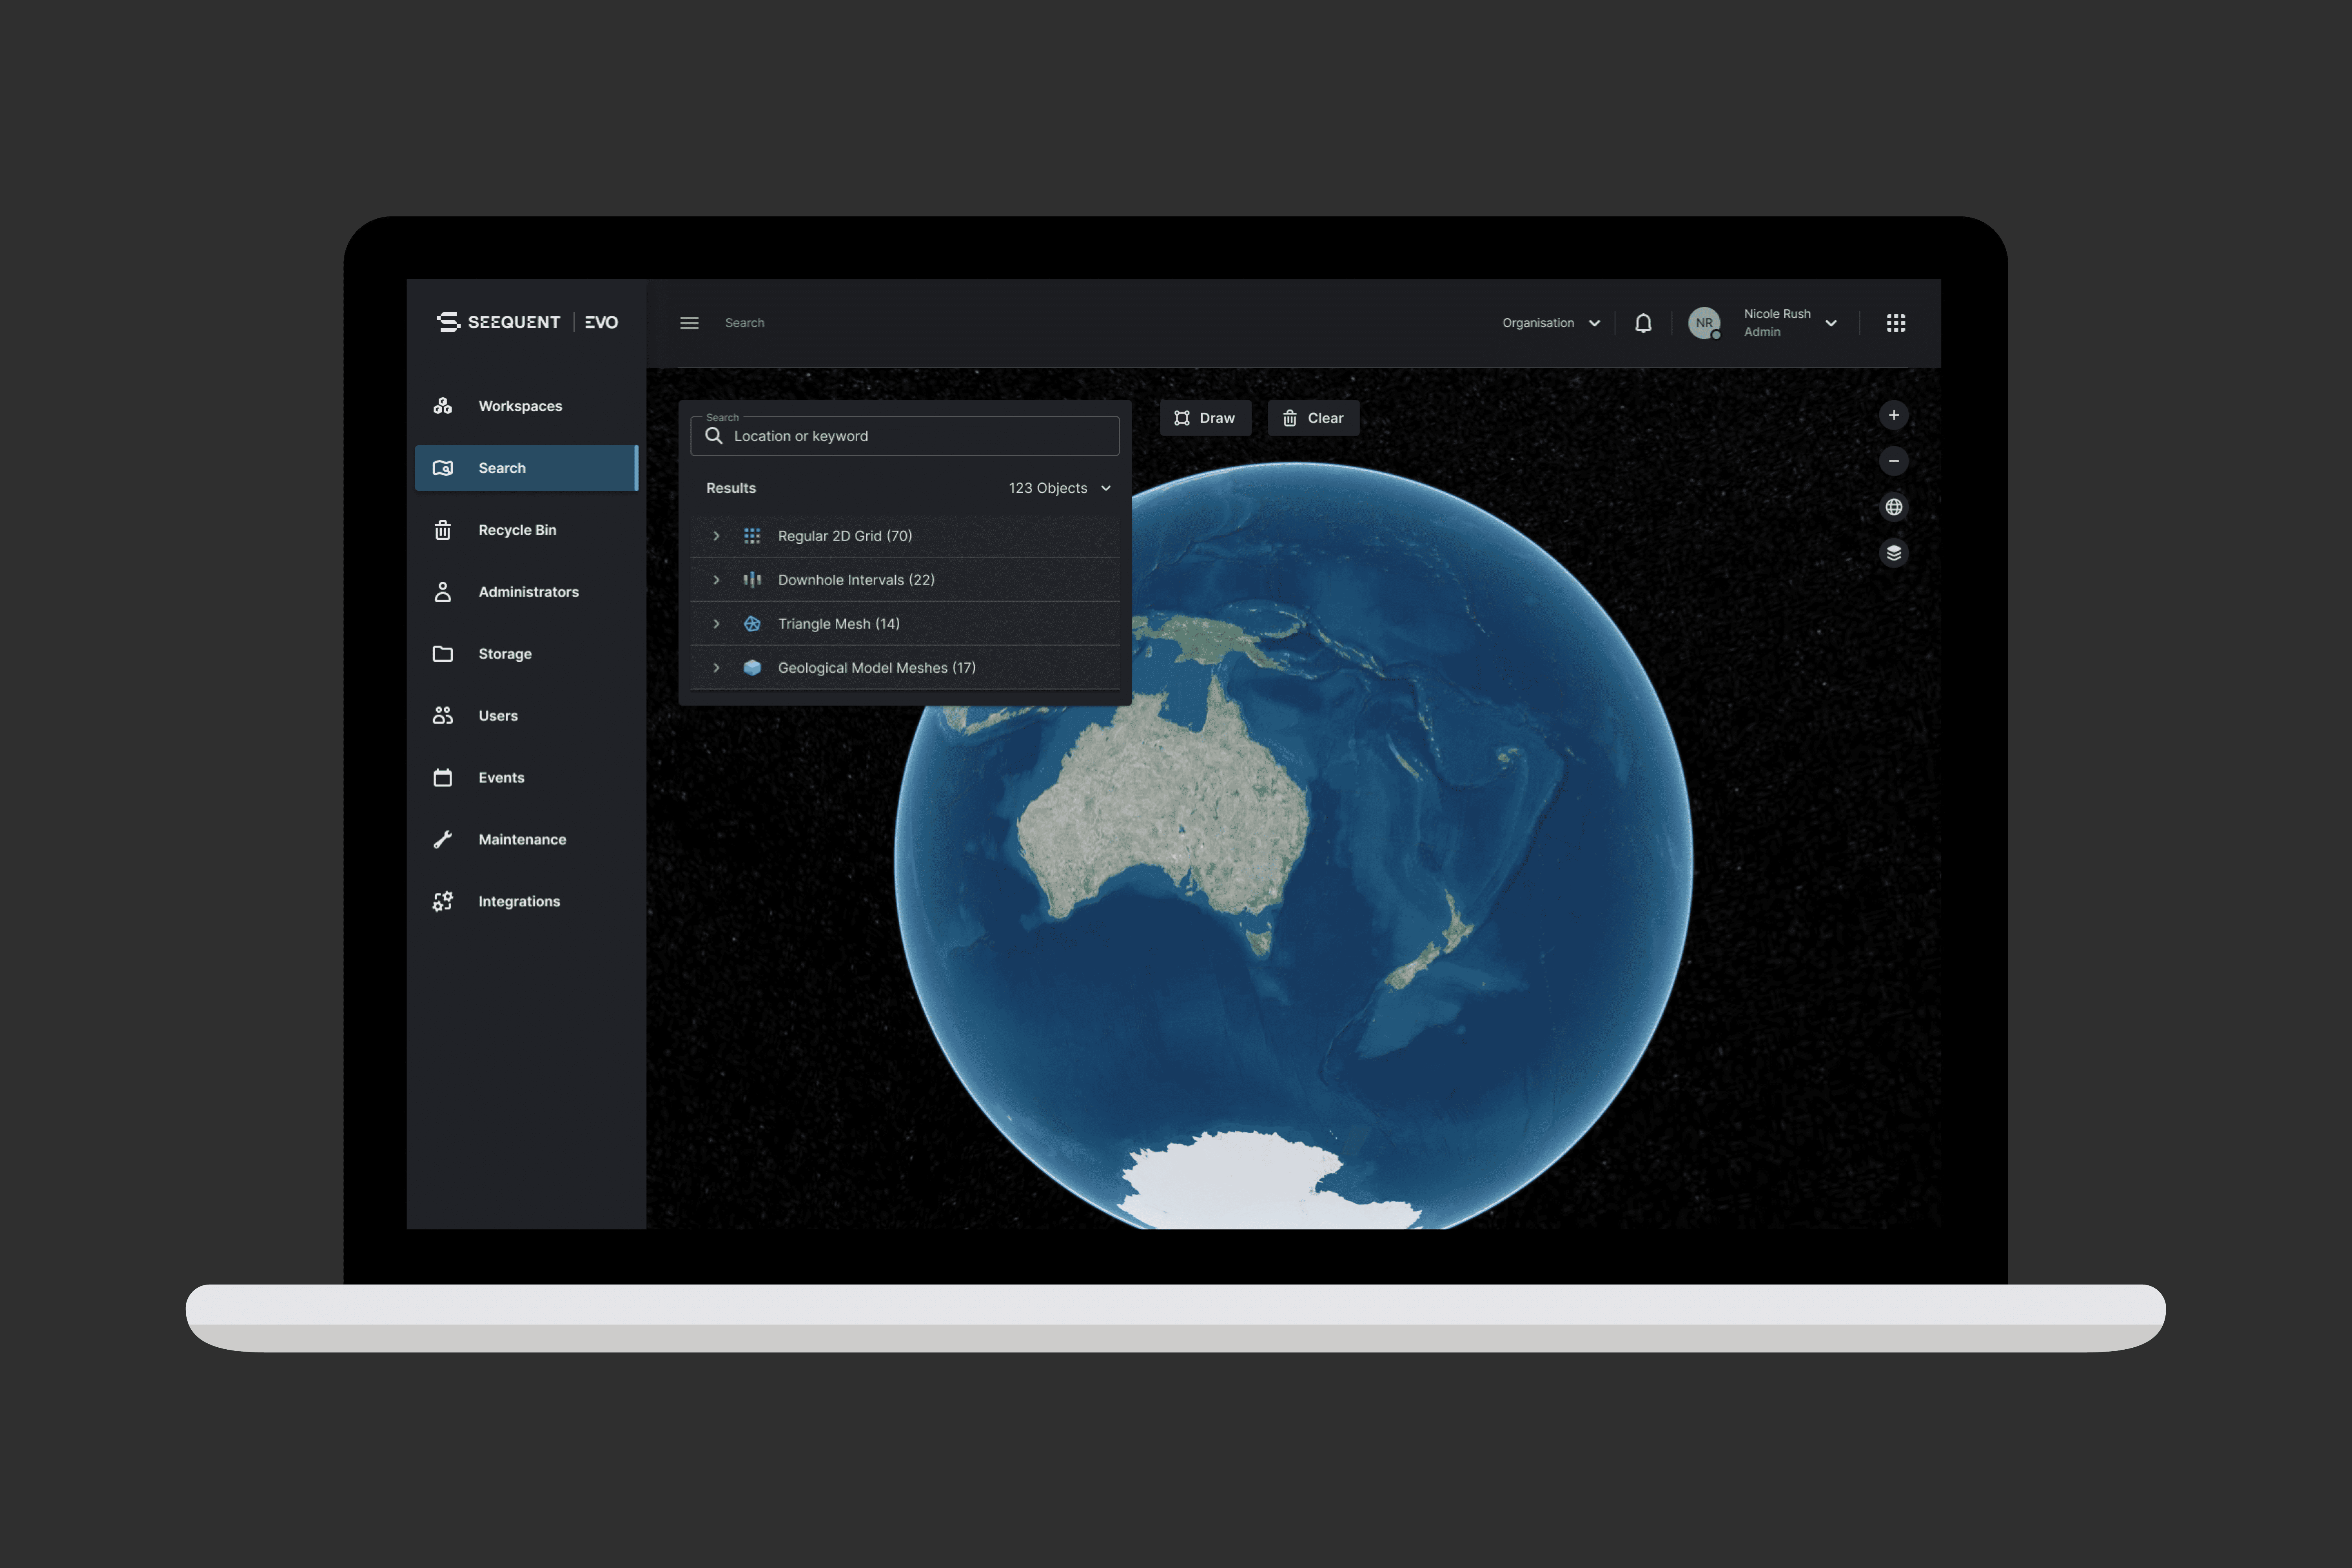Click the Geological Model Meshes cube icon
Image resolution: width=2352 pixels, height=1568 pixels.
(x=752, y=668)
